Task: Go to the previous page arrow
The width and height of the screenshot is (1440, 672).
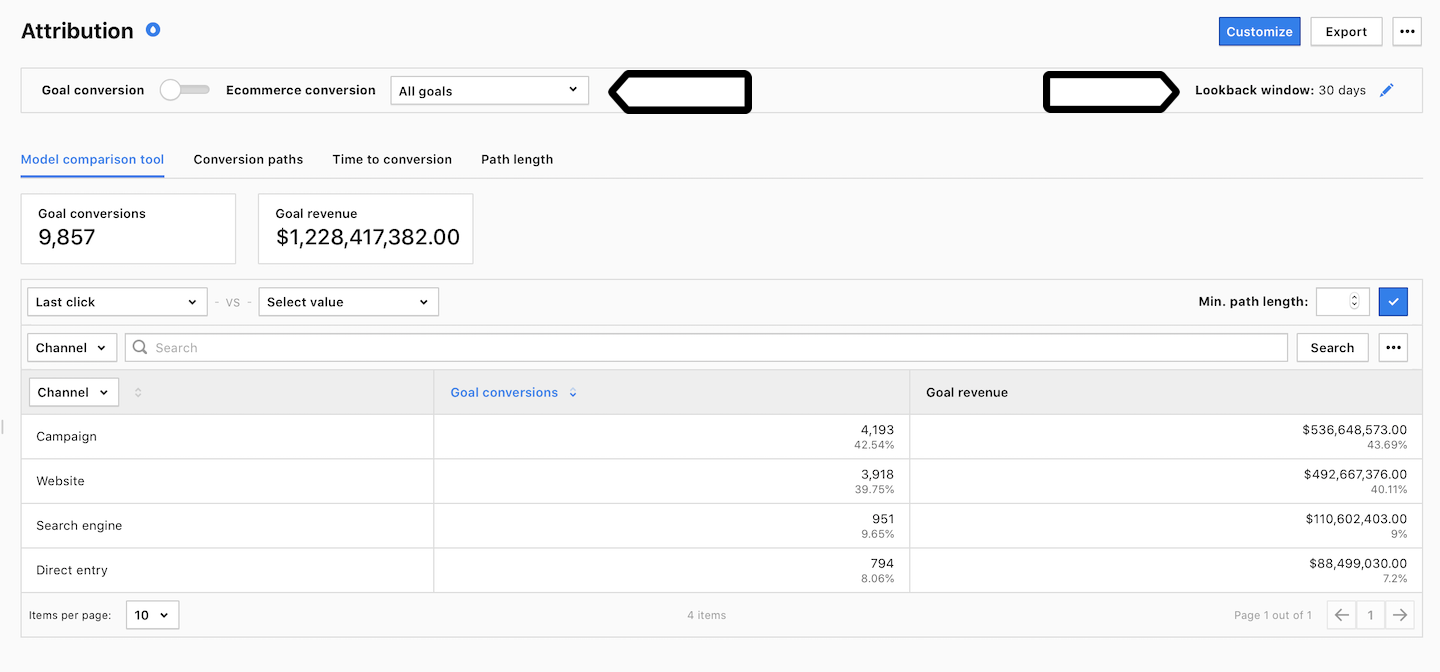Action: pos(1342,615)
